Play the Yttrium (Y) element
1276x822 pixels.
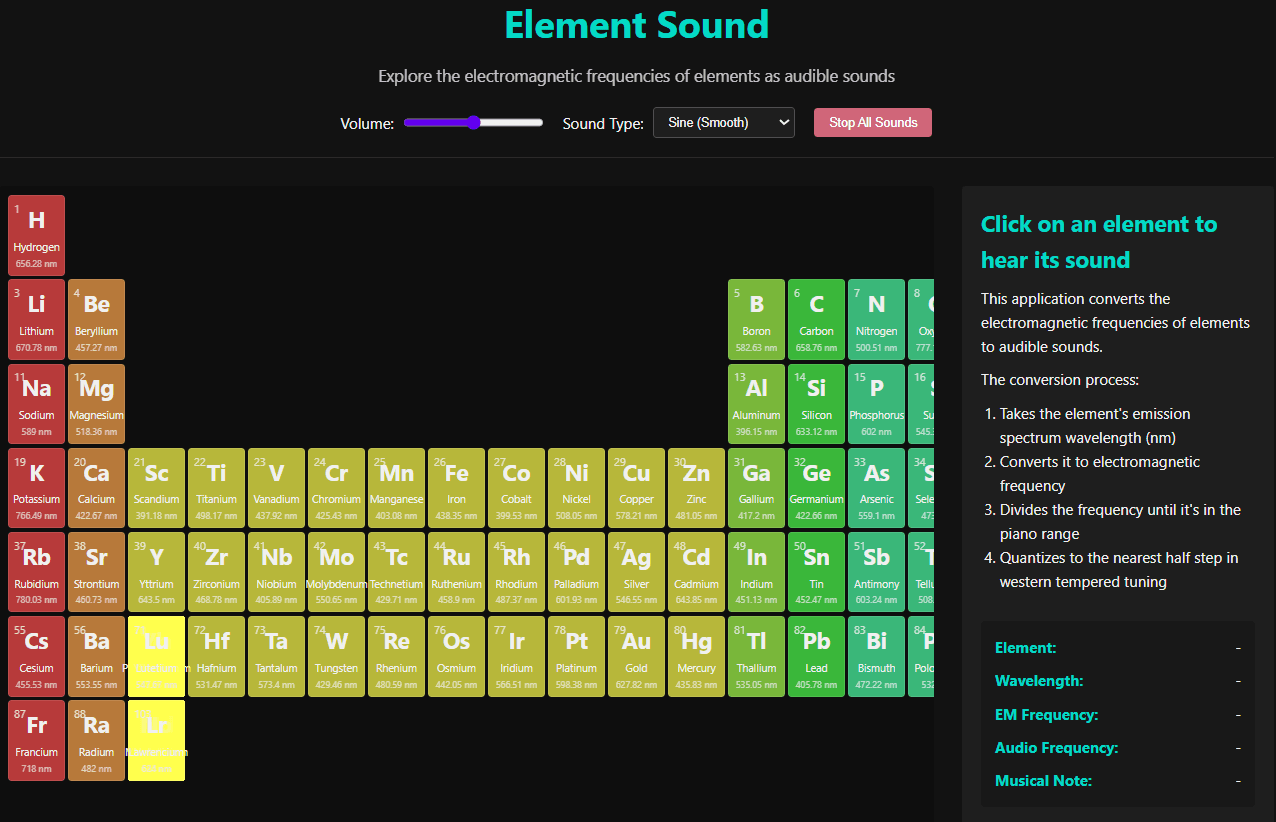coord(156,572)
